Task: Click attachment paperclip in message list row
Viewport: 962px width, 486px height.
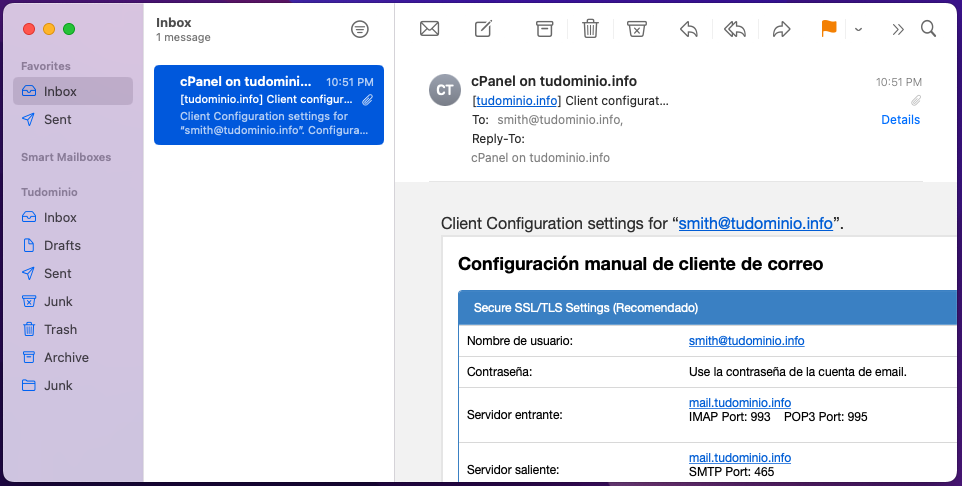Action: [367, 99]
